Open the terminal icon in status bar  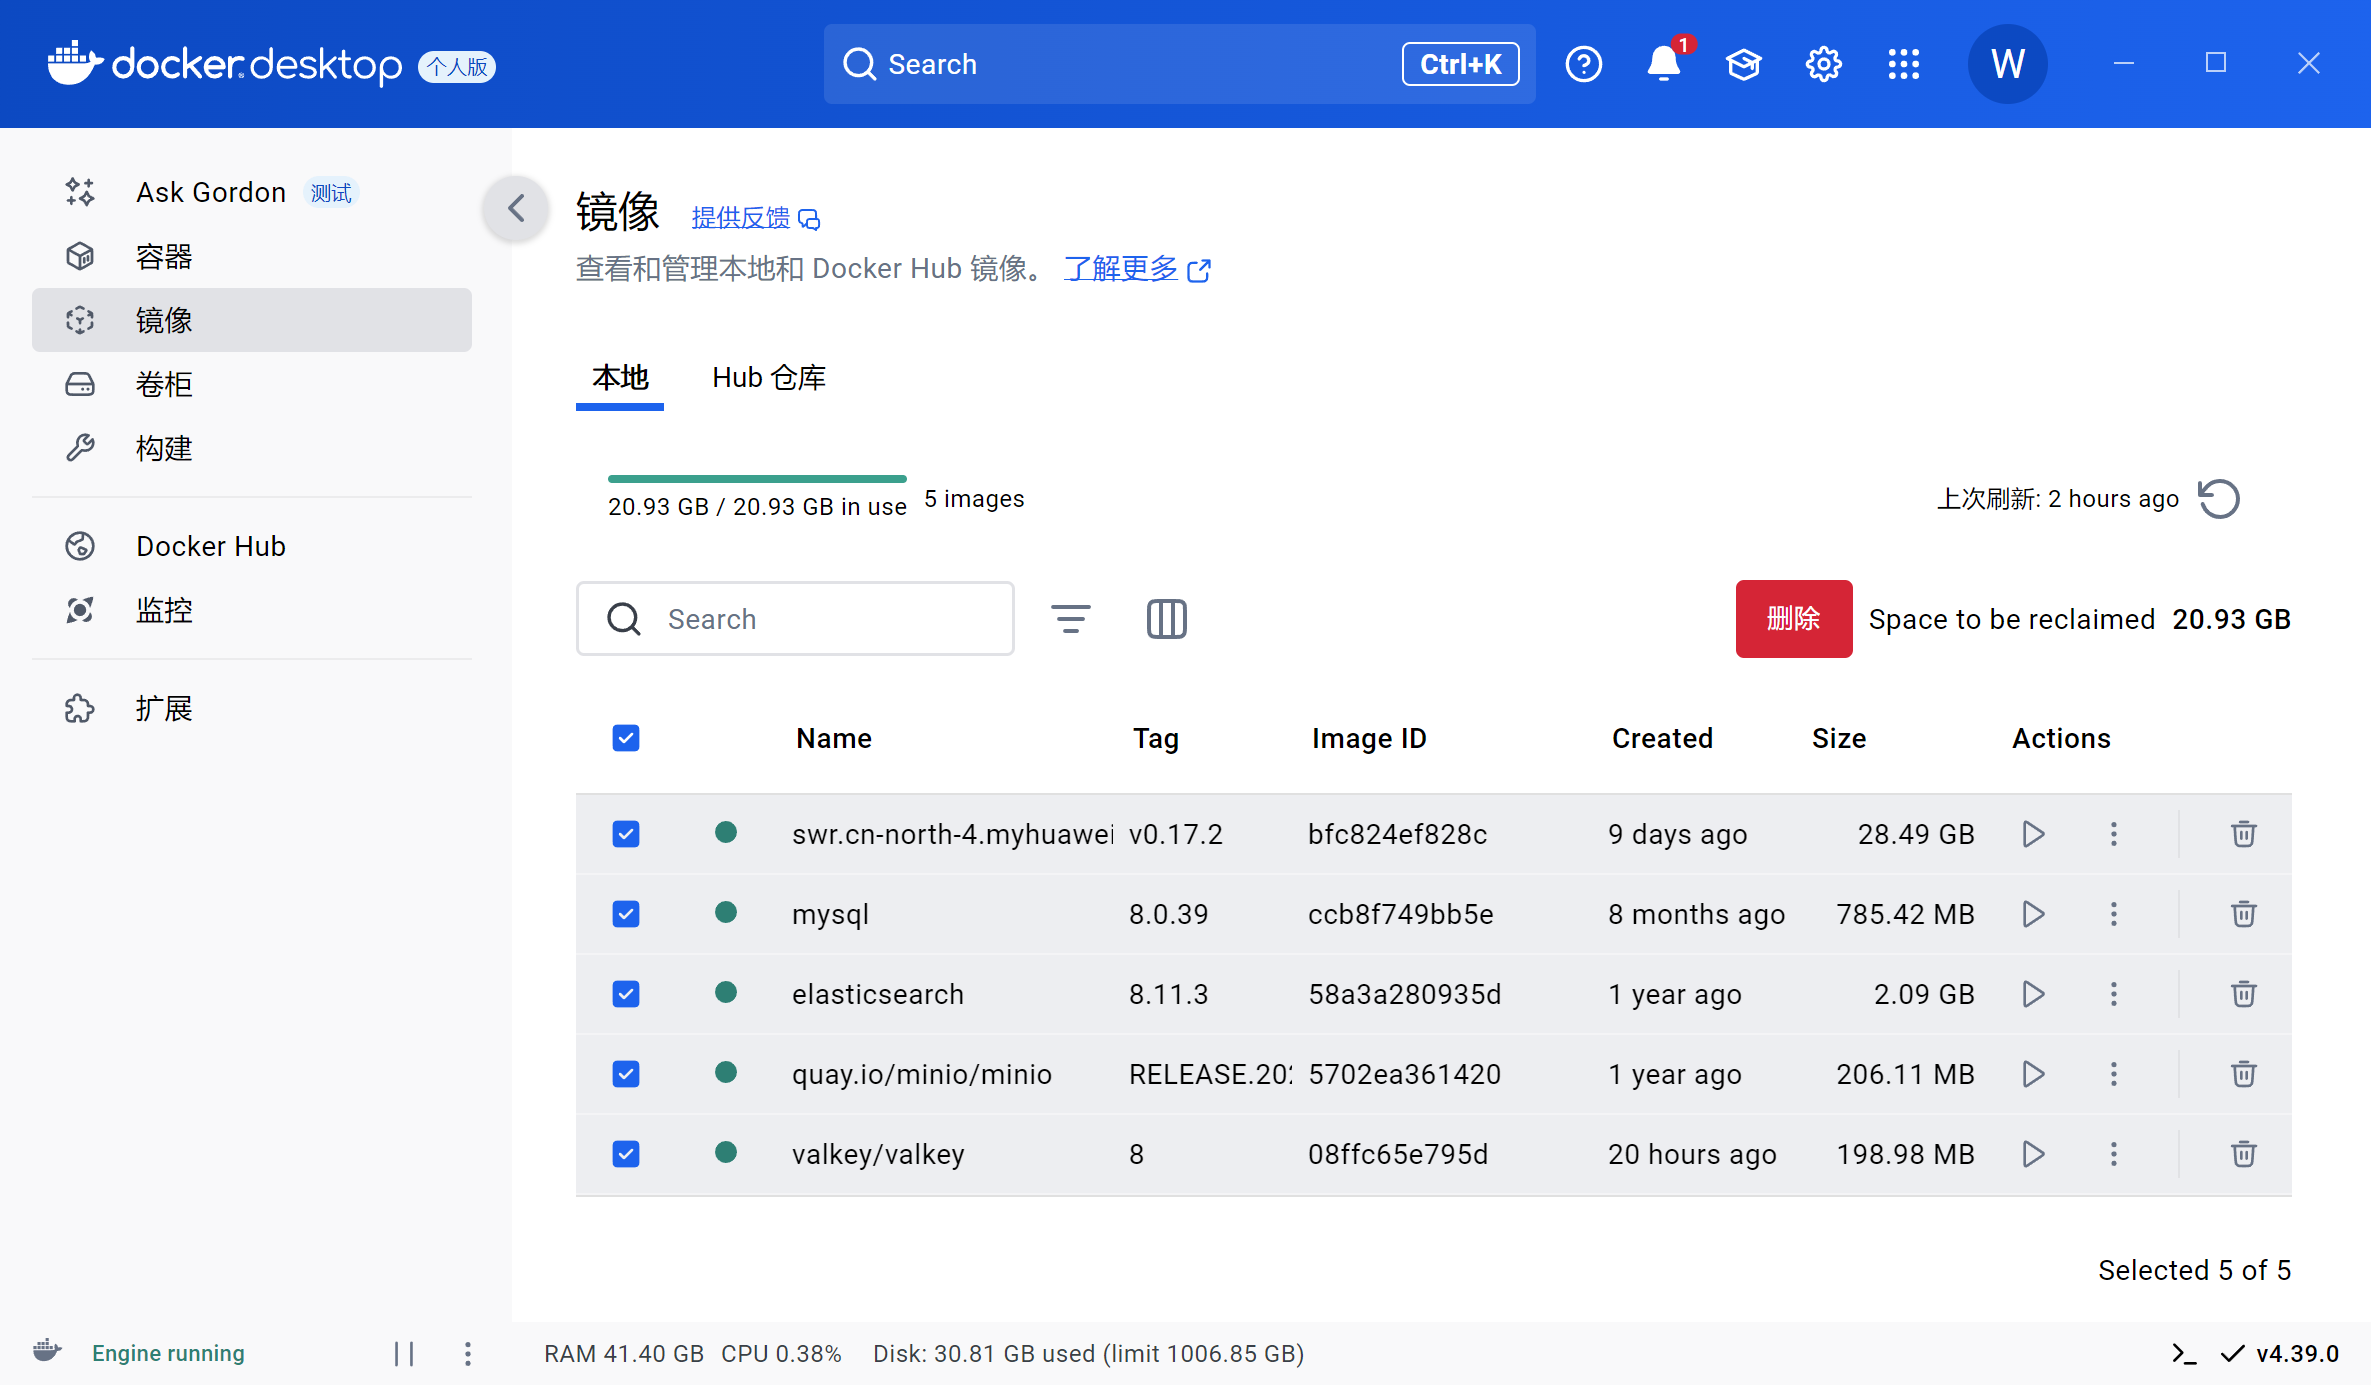(x=2184, y=1354)
